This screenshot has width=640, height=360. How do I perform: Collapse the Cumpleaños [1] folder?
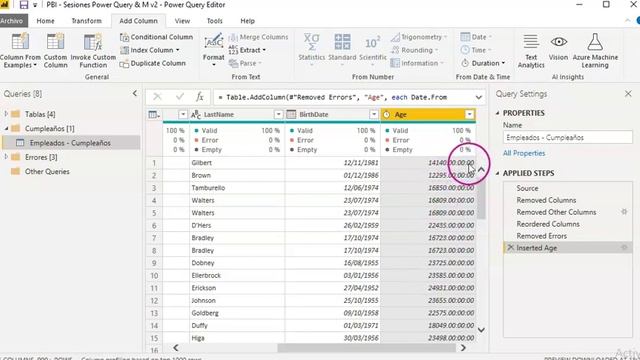click(x=6, y=128)
